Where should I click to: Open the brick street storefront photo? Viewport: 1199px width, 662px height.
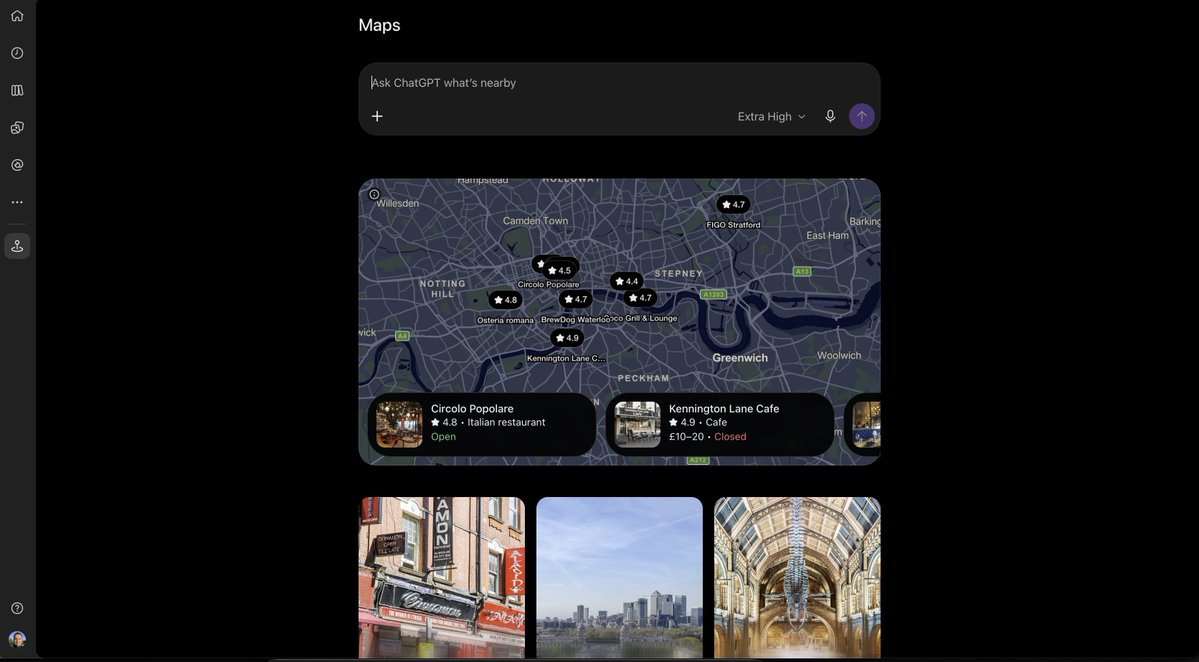442,577
